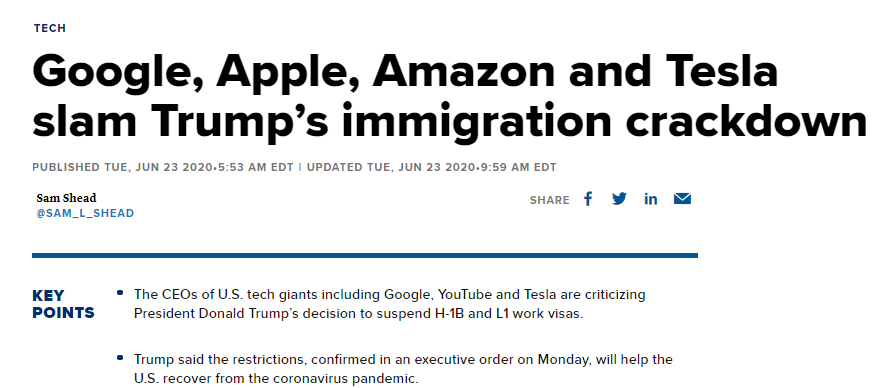Viewport: 883px width, 388px height.
Task: Visit the @SAM_L_SHEAD Twitter handle
Action: 85,213
